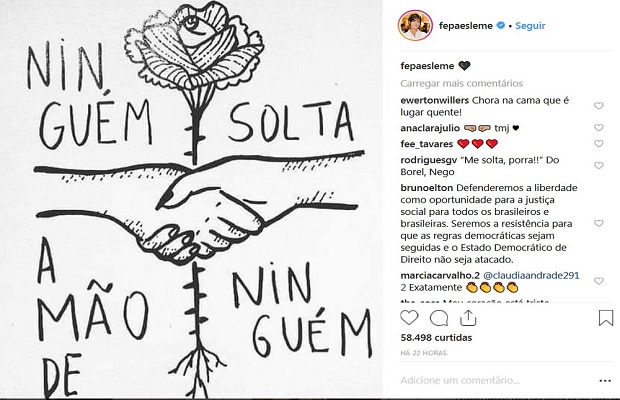Open the comment bubble icon

439,318
